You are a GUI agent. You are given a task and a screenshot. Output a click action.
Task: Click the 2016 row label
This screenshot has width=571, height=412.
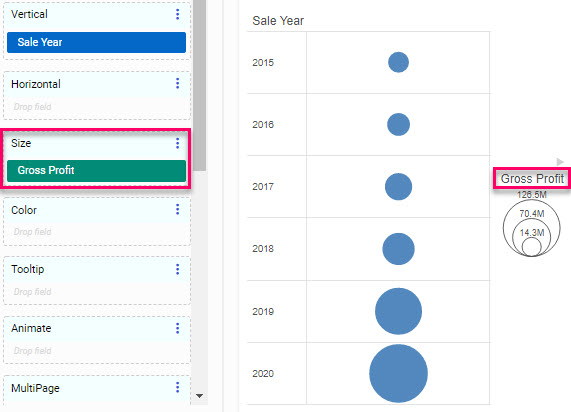263,125
